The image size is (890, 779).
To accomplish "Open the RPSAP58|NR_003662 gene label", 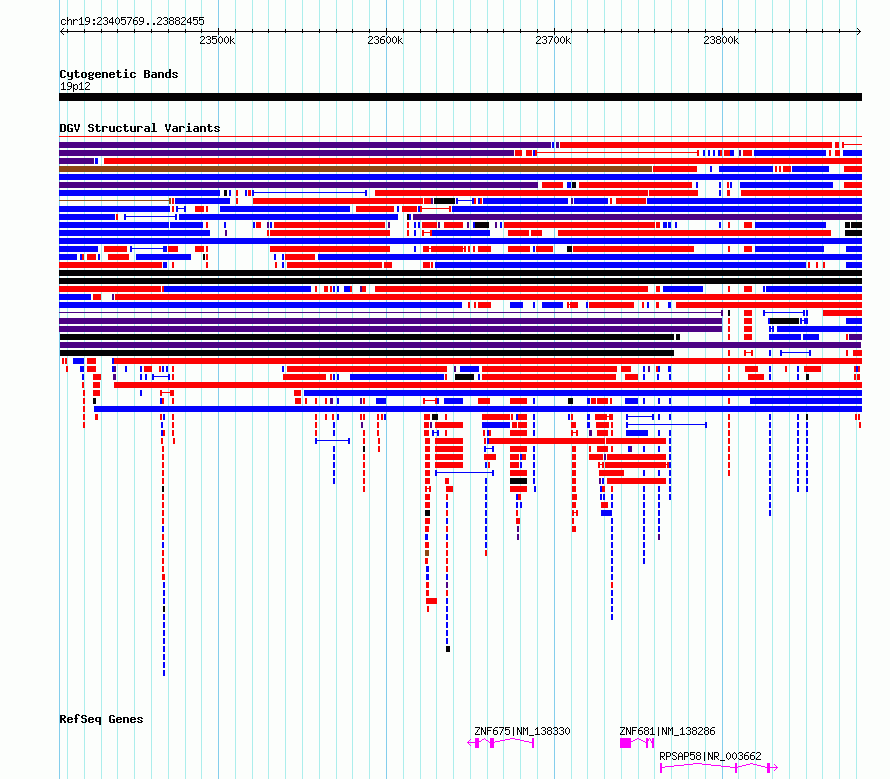I will coord(710,756).
